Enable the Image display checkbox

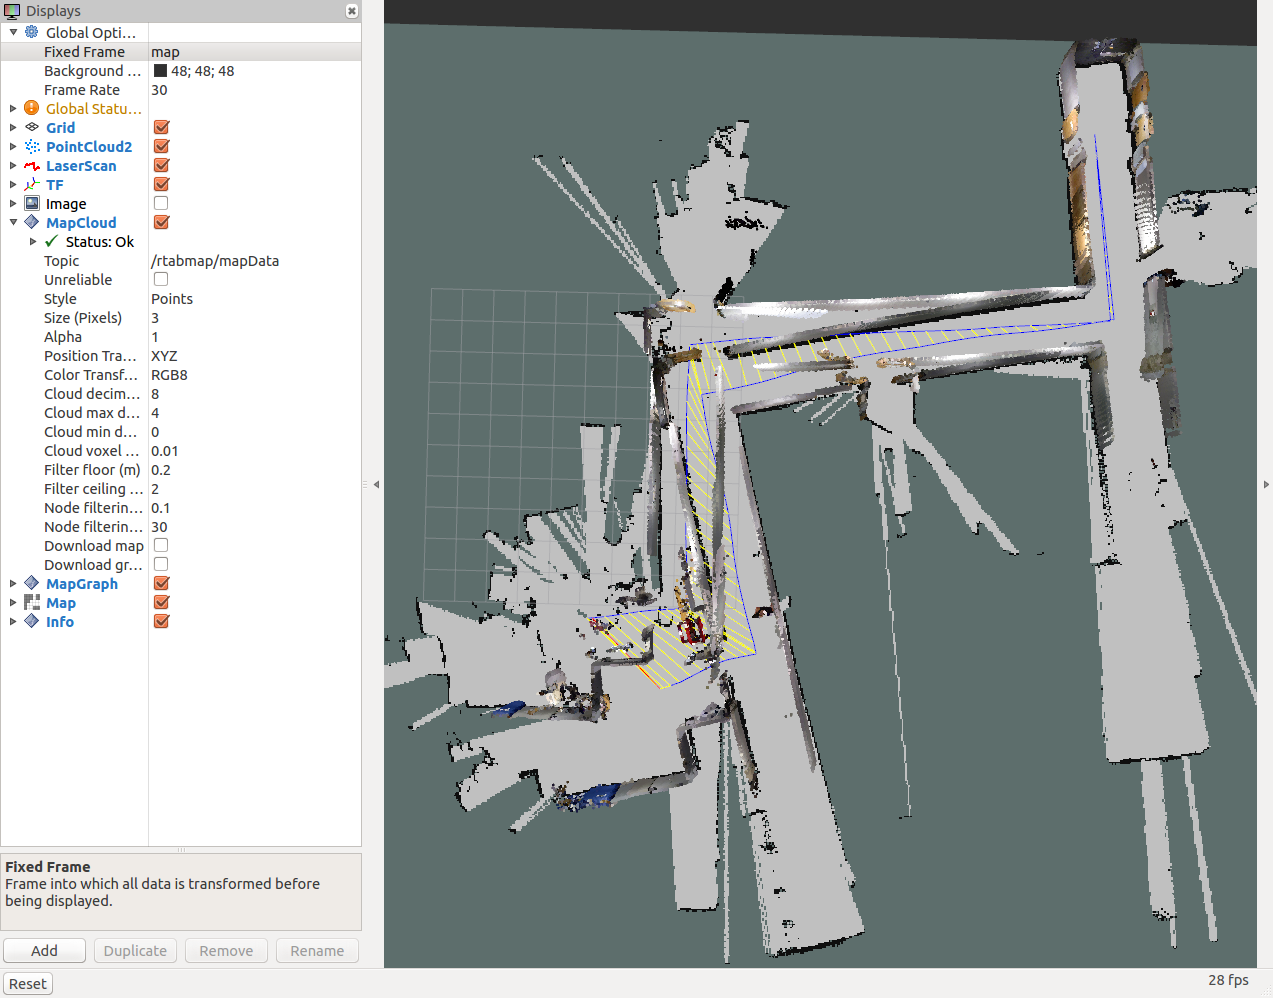pos(161,204)
